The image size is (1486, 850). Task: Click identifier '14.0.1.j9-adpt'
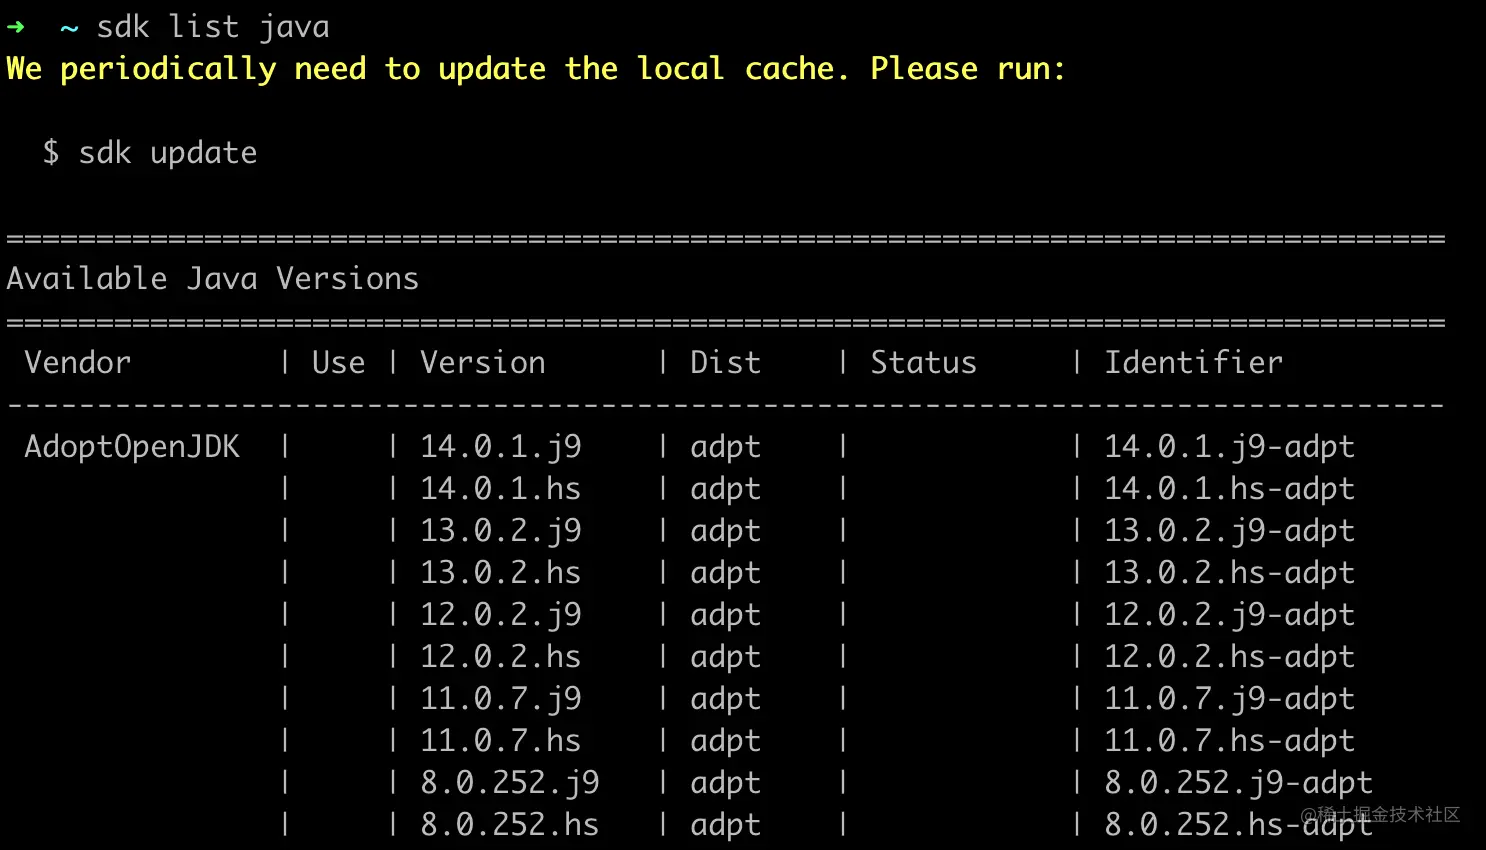click(1230, 446)
